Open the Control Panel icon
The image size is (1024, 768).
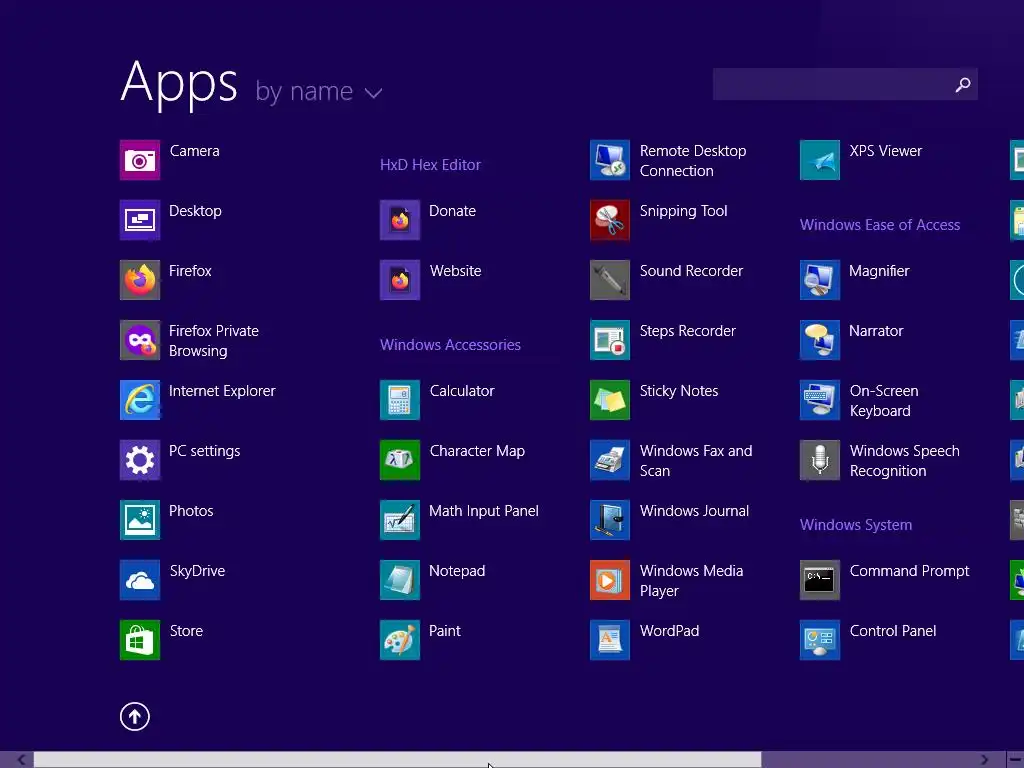click(x=820, y=640)
